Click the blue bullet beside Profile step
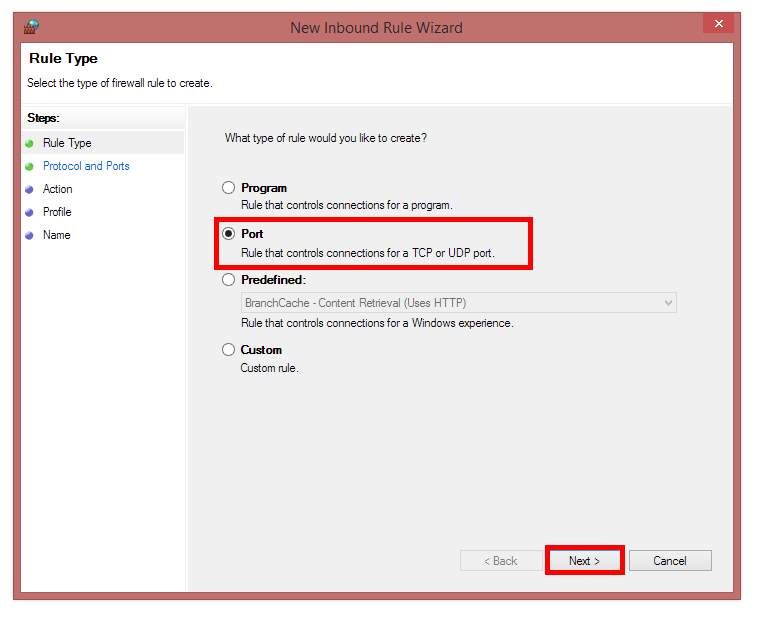Screen dimensions: 758x619 [29, 213]
